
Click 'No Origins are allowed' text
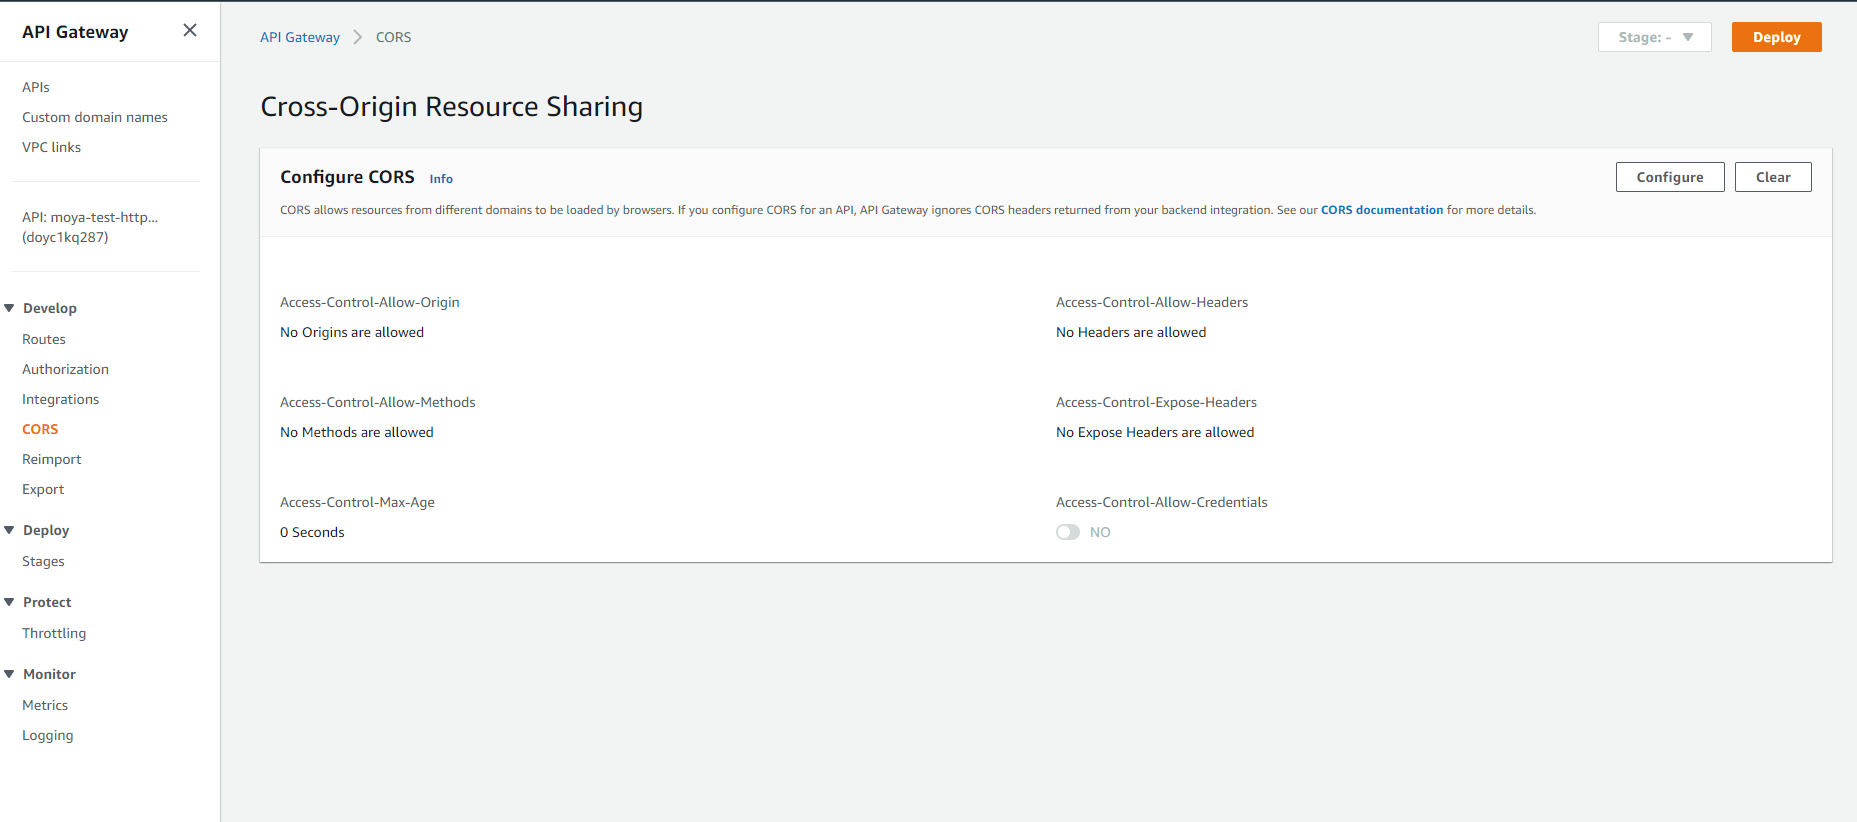tap(352, 332)
